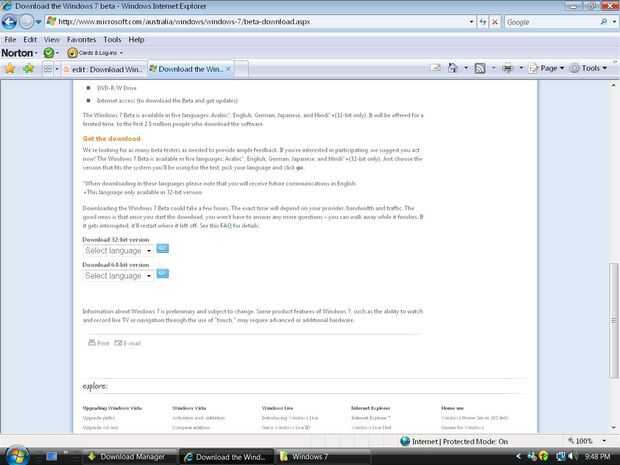The height and width of the screenshot is (465, 620).
Task: Switch to the 'edit : Download Win...' tab
Action: 104,69
